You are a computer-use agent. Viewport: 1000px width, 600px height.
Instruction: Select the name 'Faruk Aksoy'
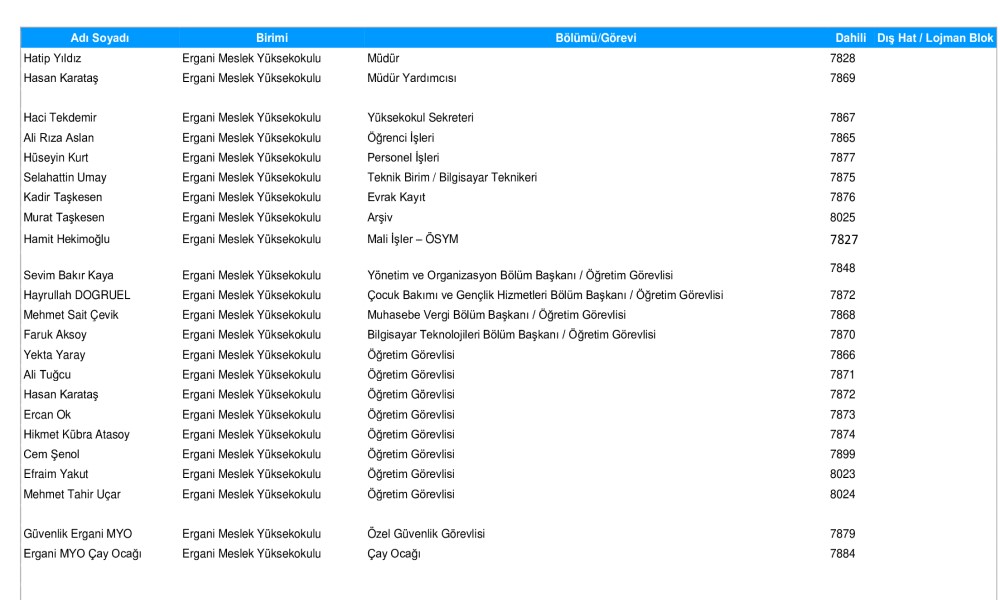tap(55, 335)
